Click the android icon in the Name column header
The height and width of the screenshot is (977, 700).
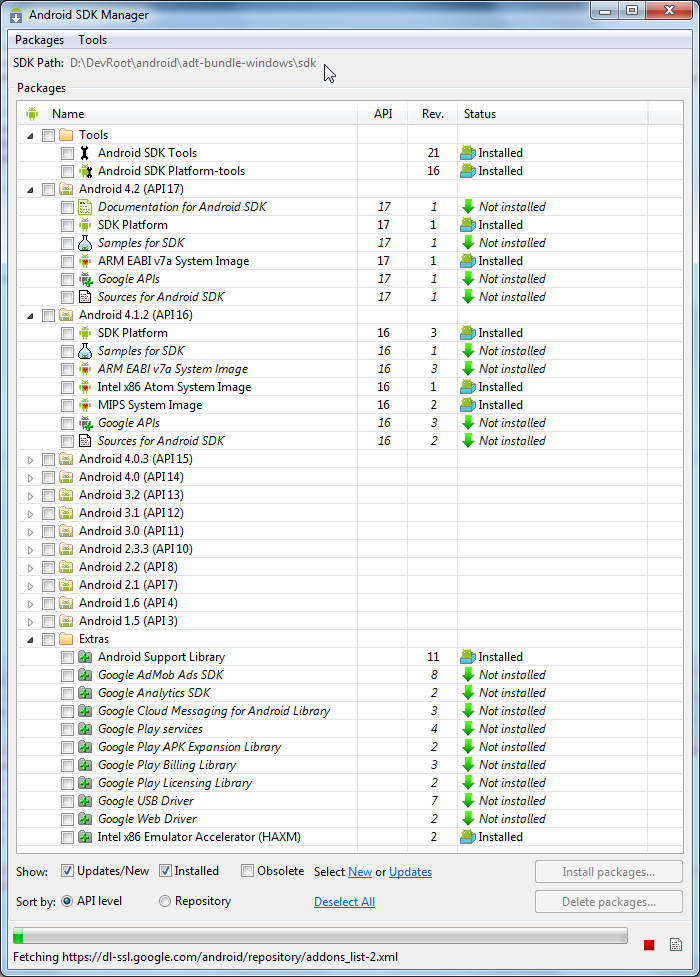coord(32,114)
